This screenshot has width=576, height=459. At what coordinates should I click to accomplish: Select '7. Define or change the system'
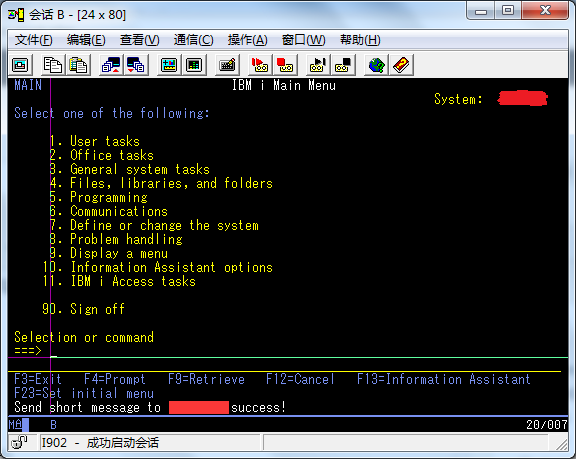[x=154, y=225]
